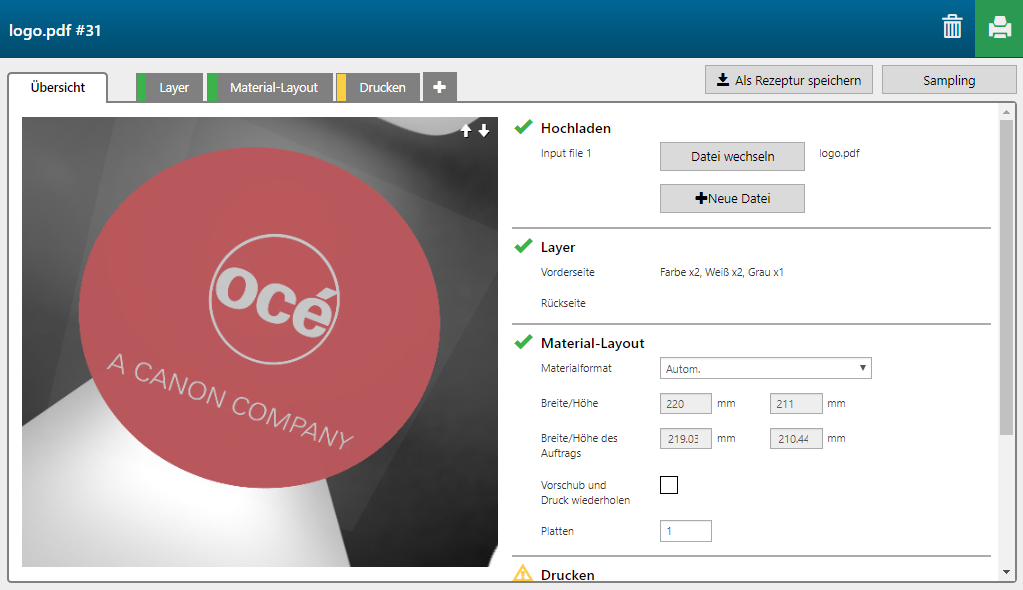Viewport: 1023px width, 590px height.
Task: Click the Höhe field showing 211
Action: pos(796,403)
